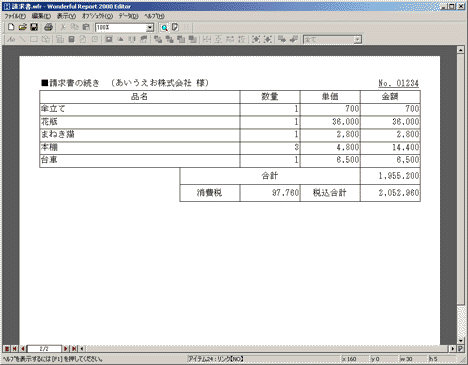Image resolution: width=468 pixels, height=365 pixels.
Task: Print the report using the printer icon
Action: point(48,27)
